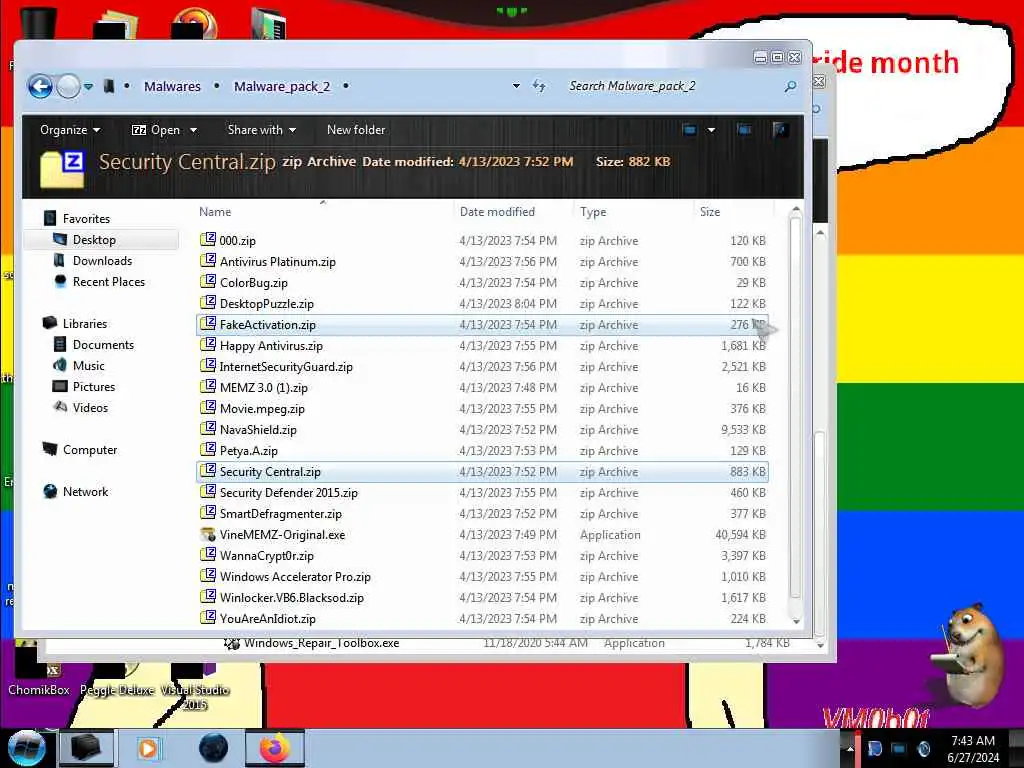
Task: Open the Music library
Action: click(x=89, y=365)
